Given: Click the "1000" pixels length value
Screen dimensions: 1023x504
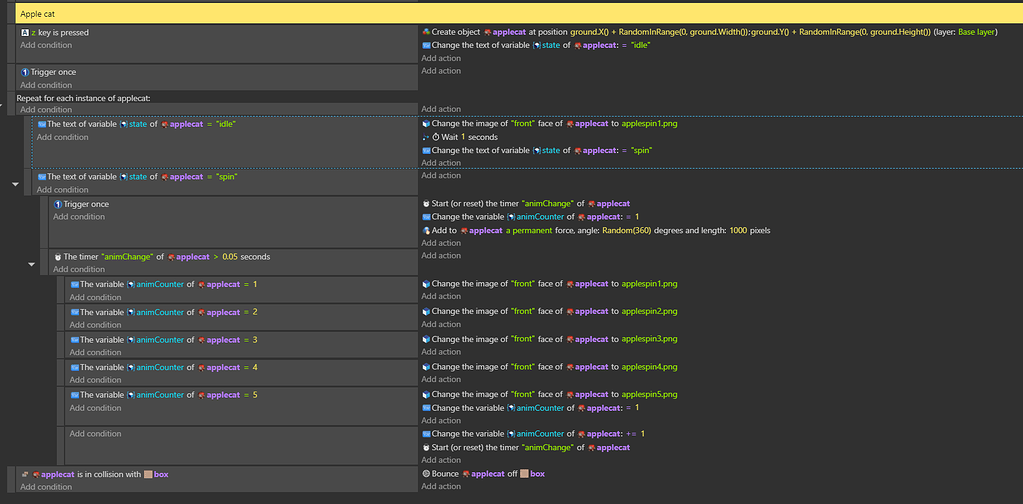Looking at the screenshot, I should [x=739, y=230].
